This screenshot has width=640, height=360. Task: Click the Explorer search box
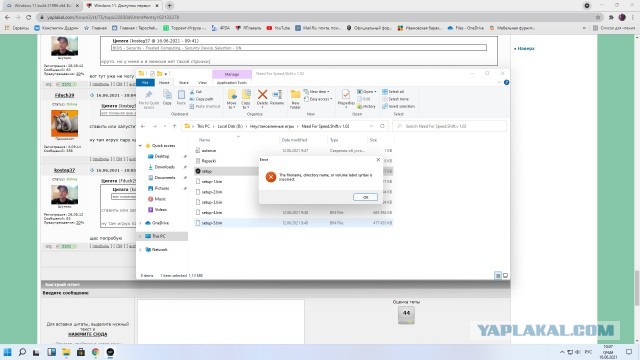[x=449, y=127]
